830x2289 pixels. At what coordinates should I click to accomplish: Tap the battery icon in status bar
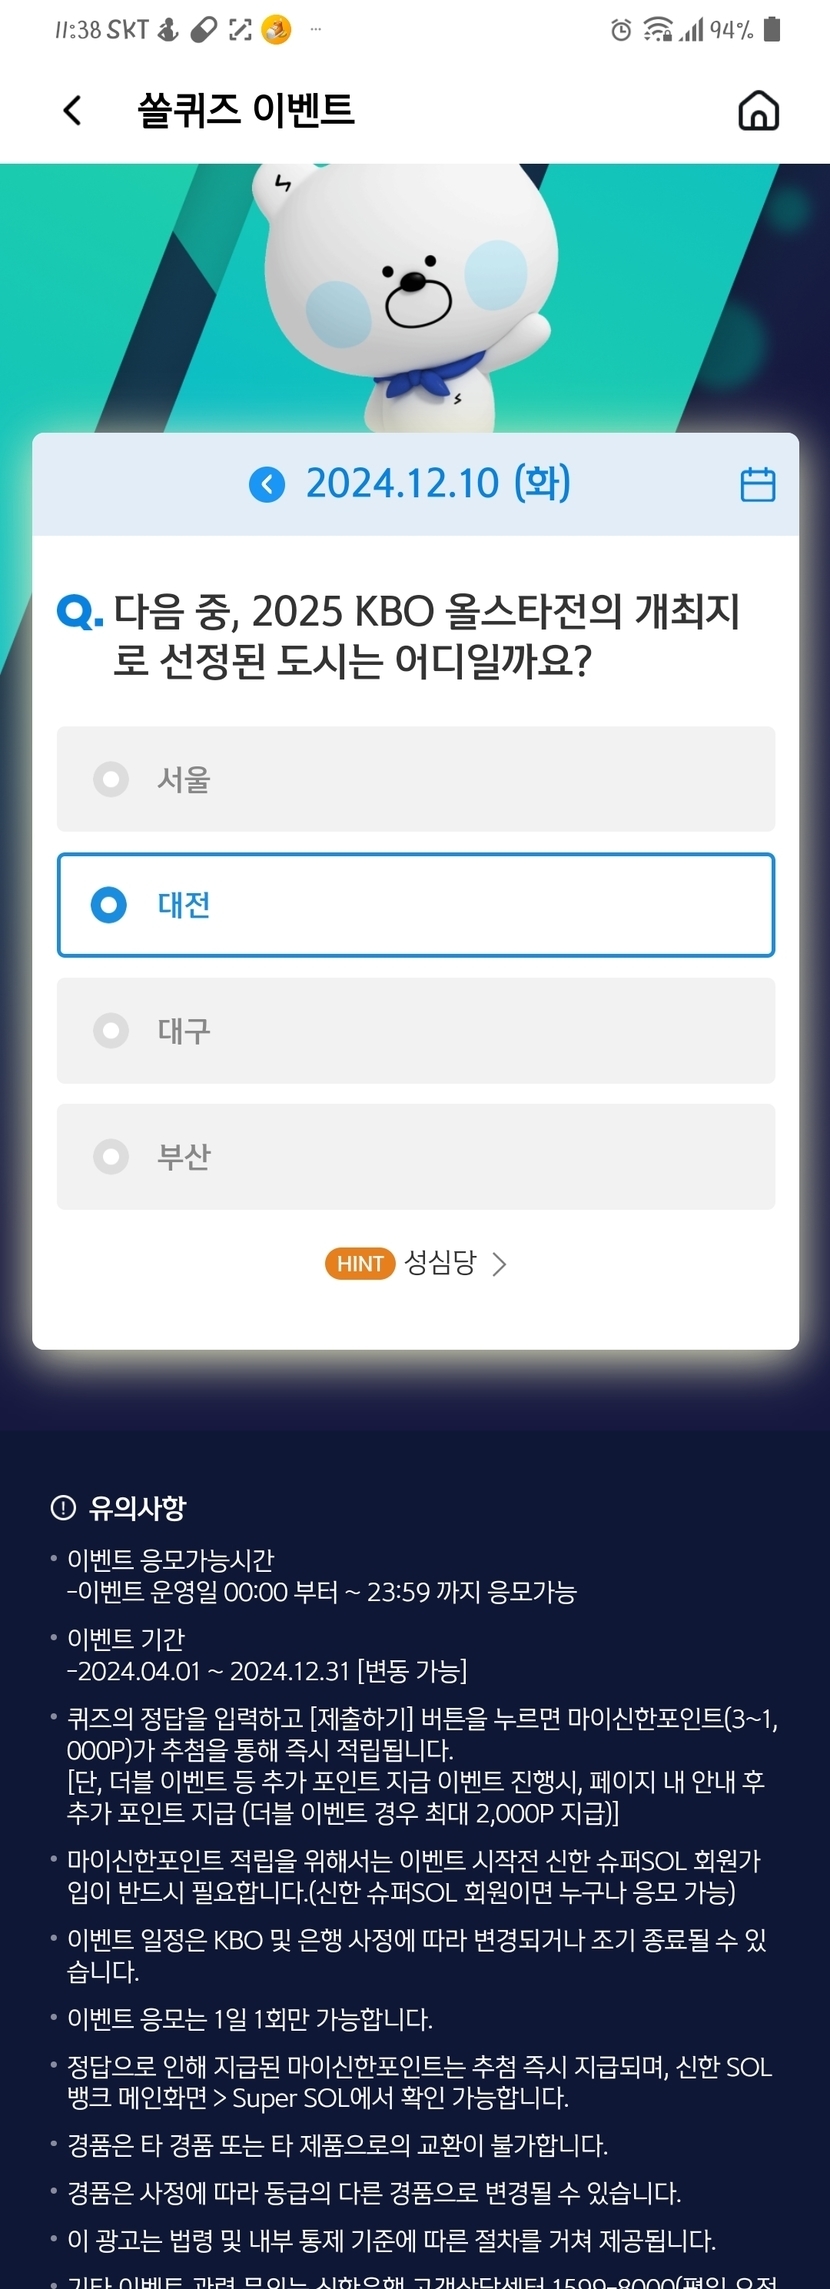click(x=771, y=29)
